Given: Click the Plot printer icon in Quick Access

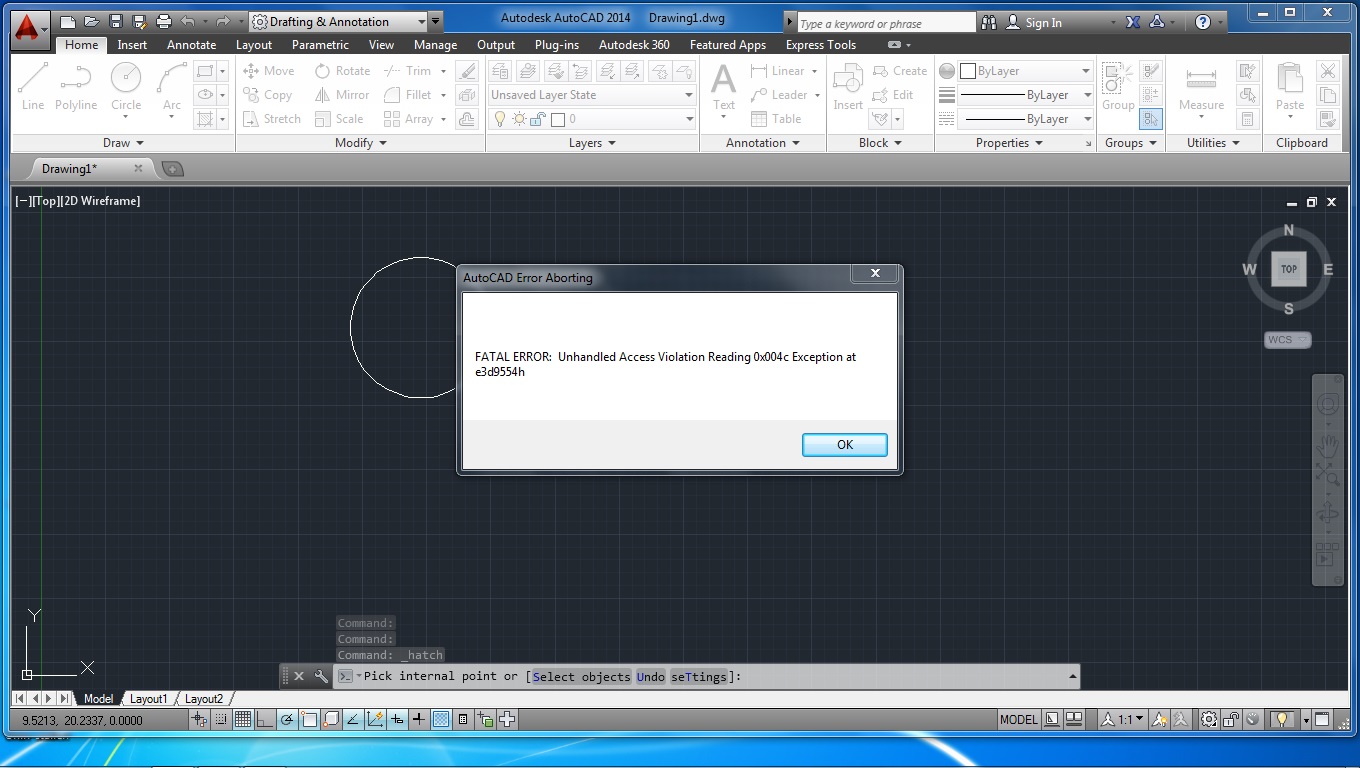Looking at the screenshot, I should 164,21.
